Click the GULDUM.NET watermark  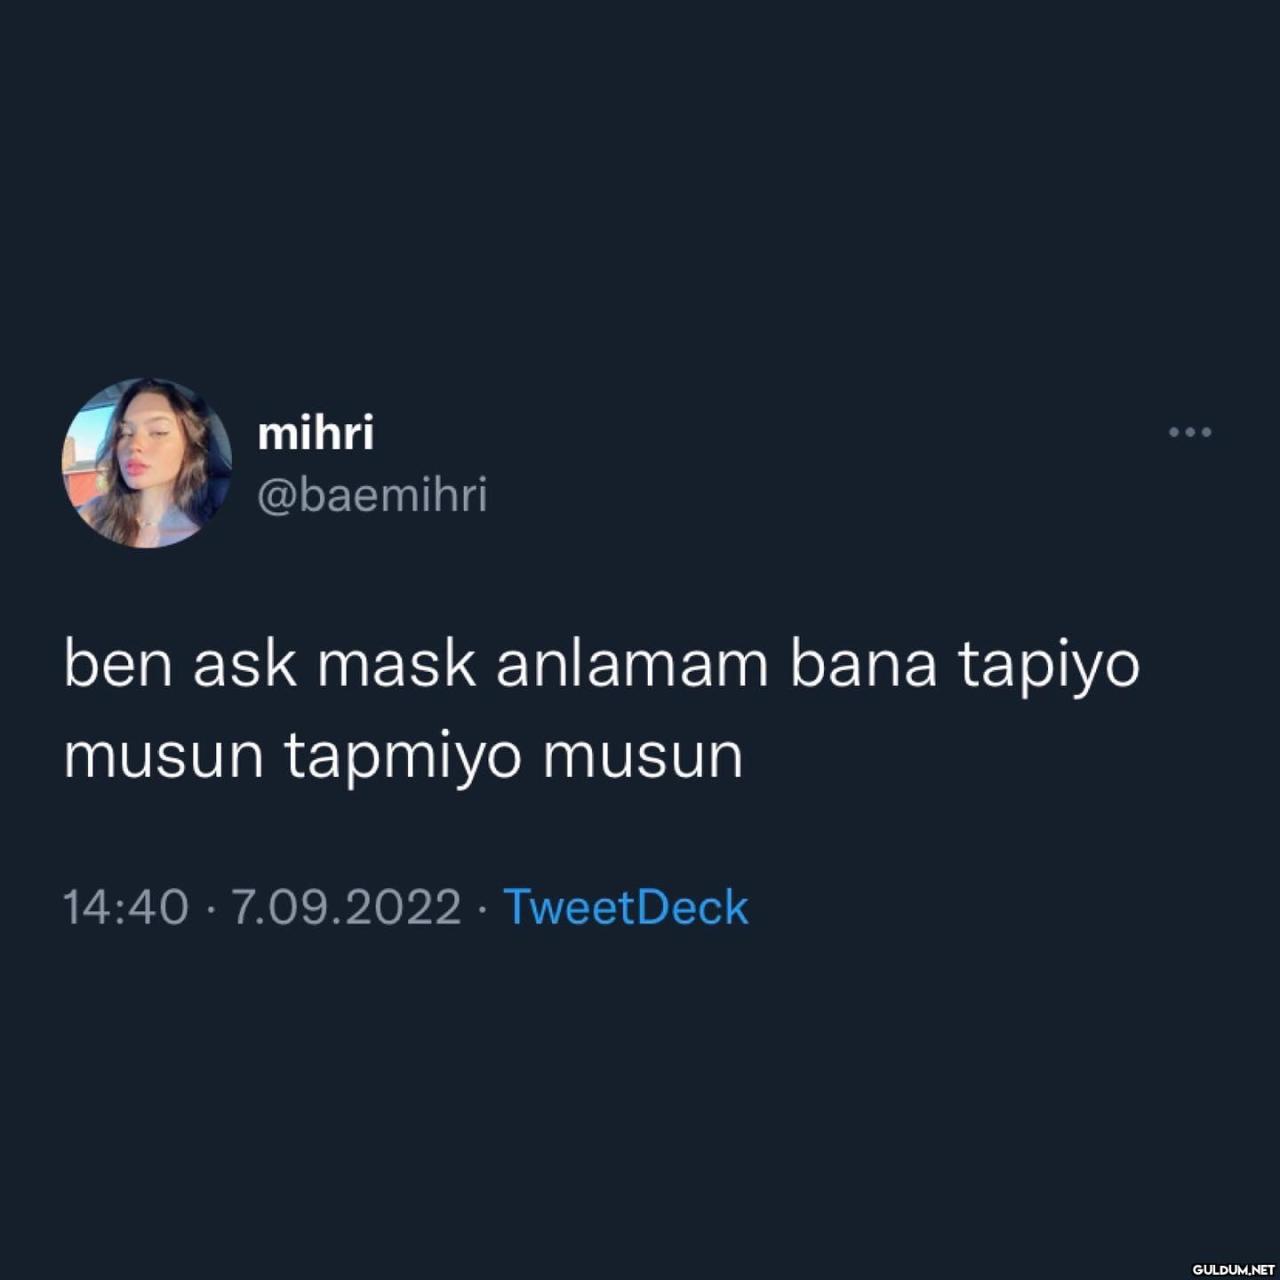pos(1233,1268)
